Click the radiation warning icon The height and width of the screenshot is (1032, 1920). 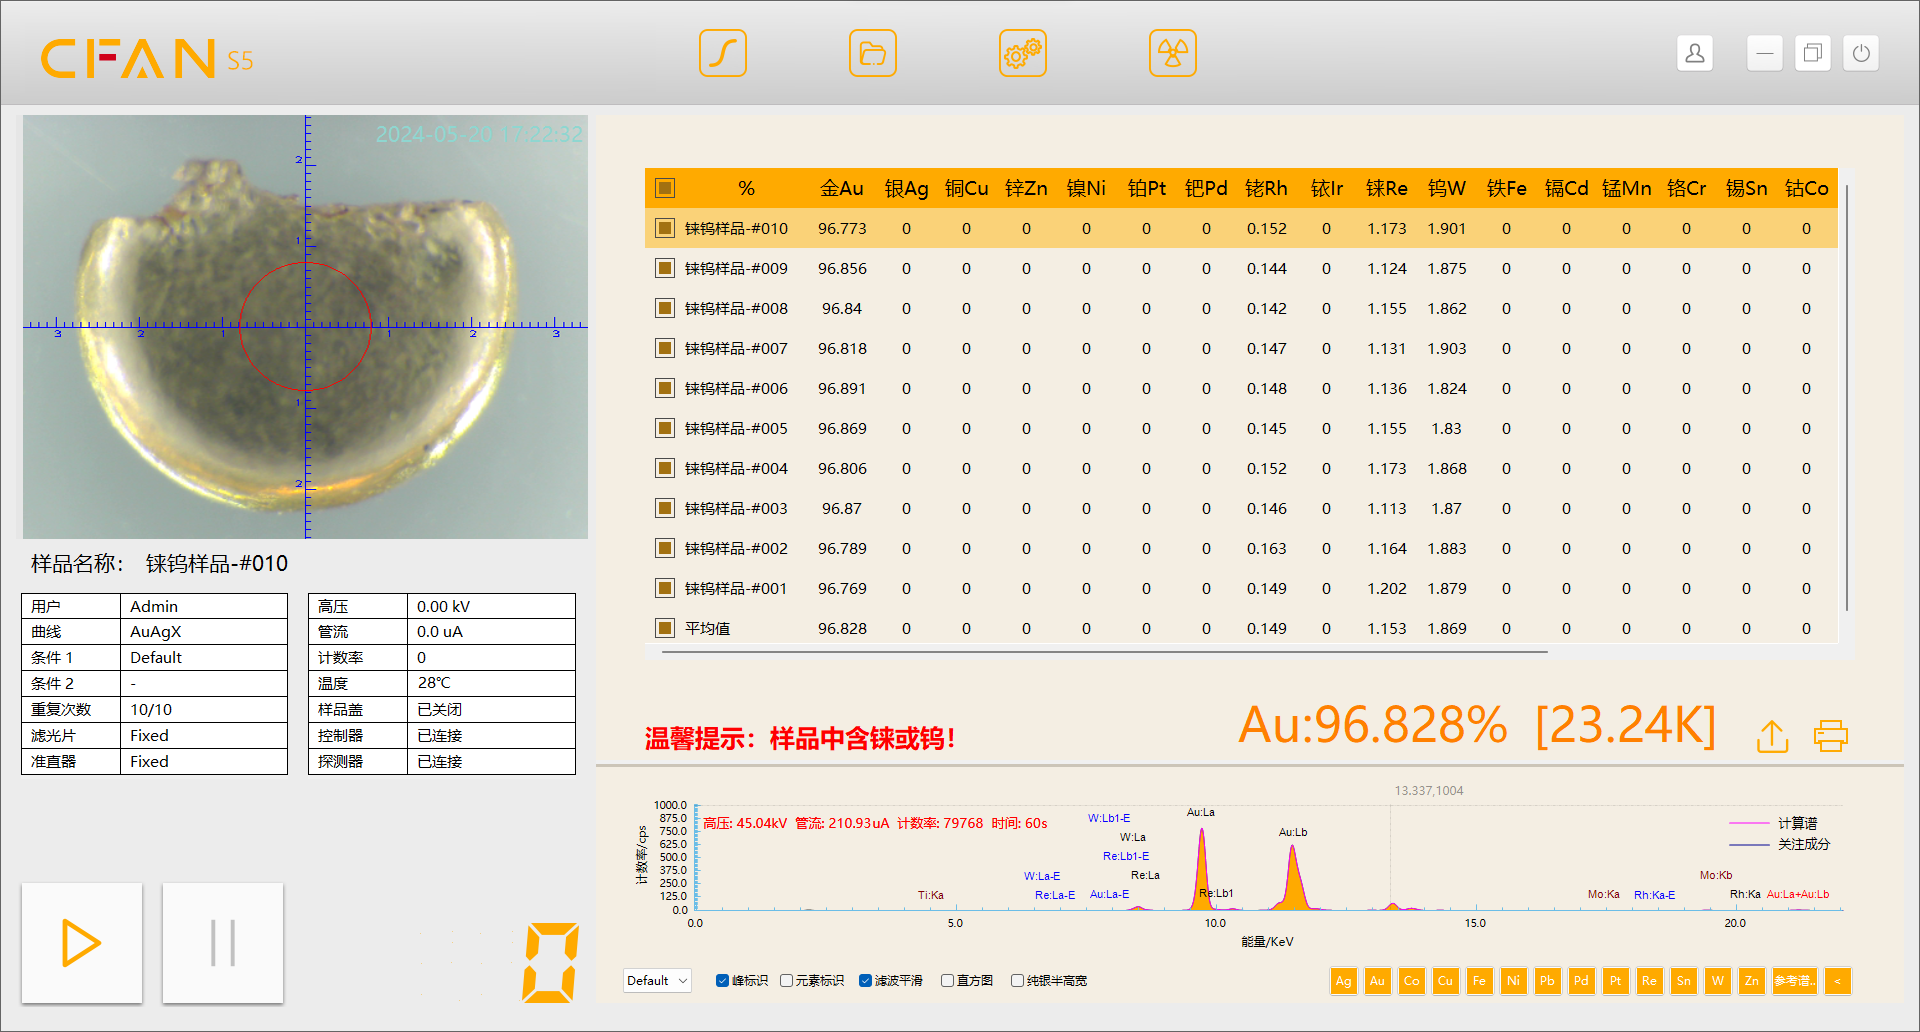(x=1172, y=53)
